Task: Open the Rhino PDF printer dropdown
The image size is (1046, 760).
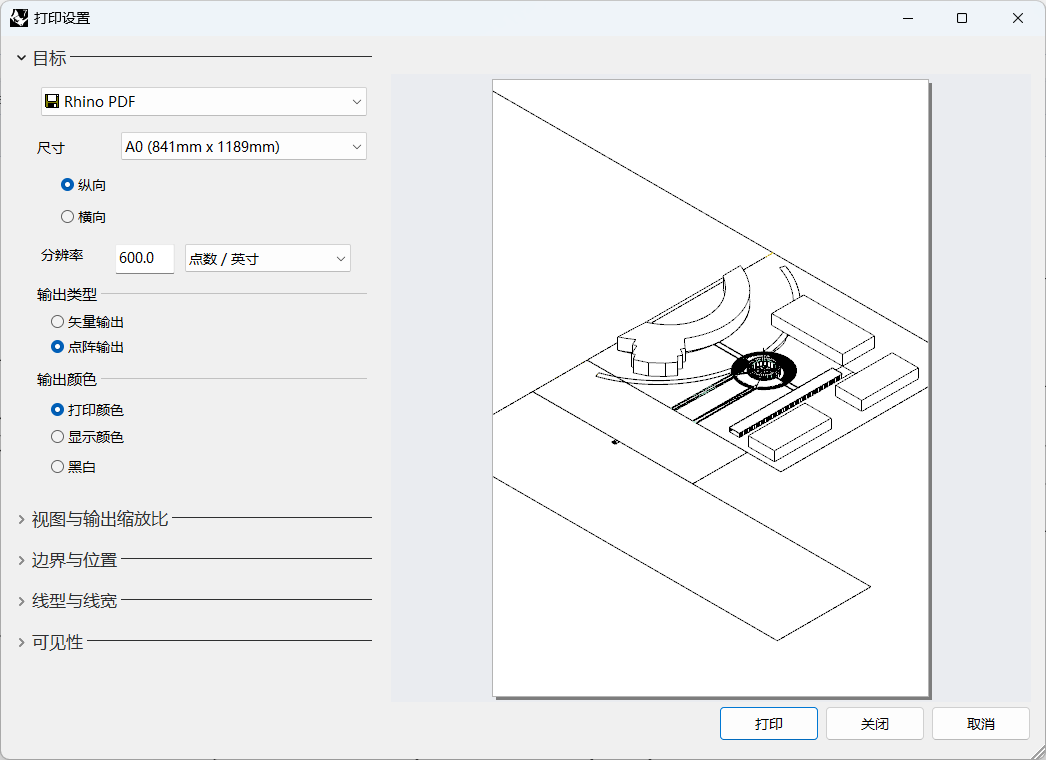Action: click(x=203, y=101)
